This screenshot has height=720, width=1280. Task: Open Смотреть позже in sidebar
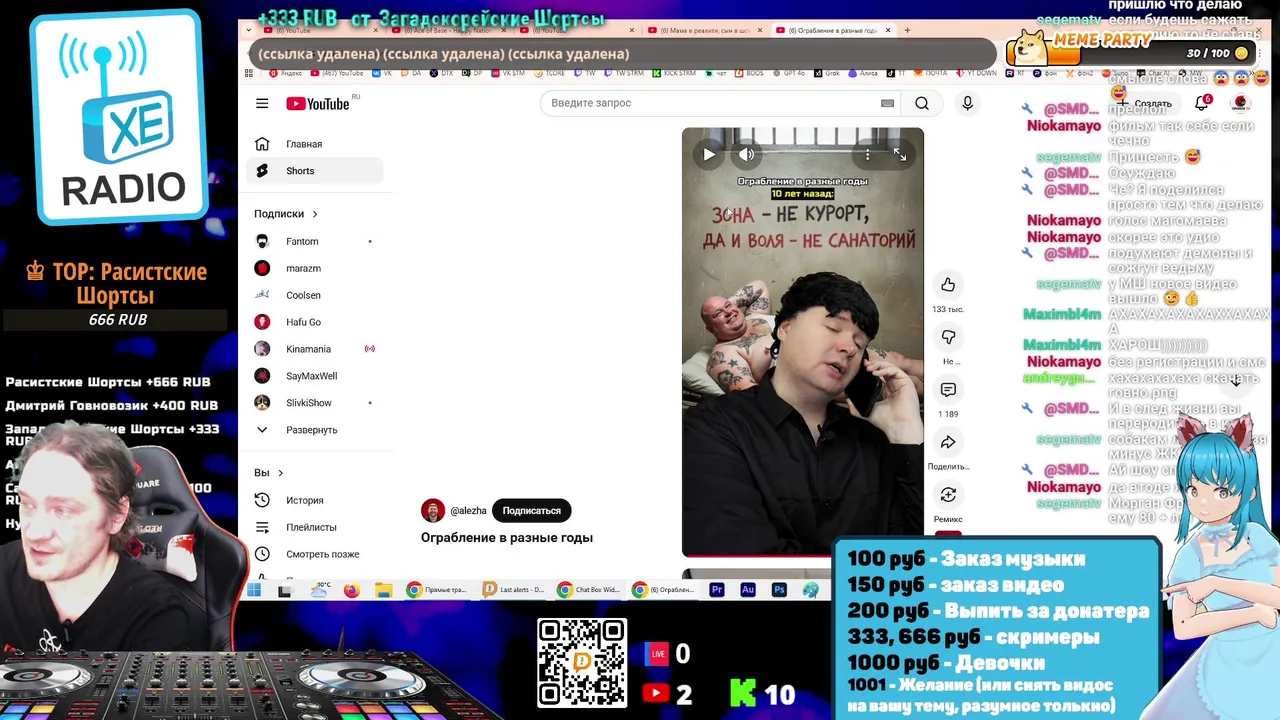(x=314, y=554)
